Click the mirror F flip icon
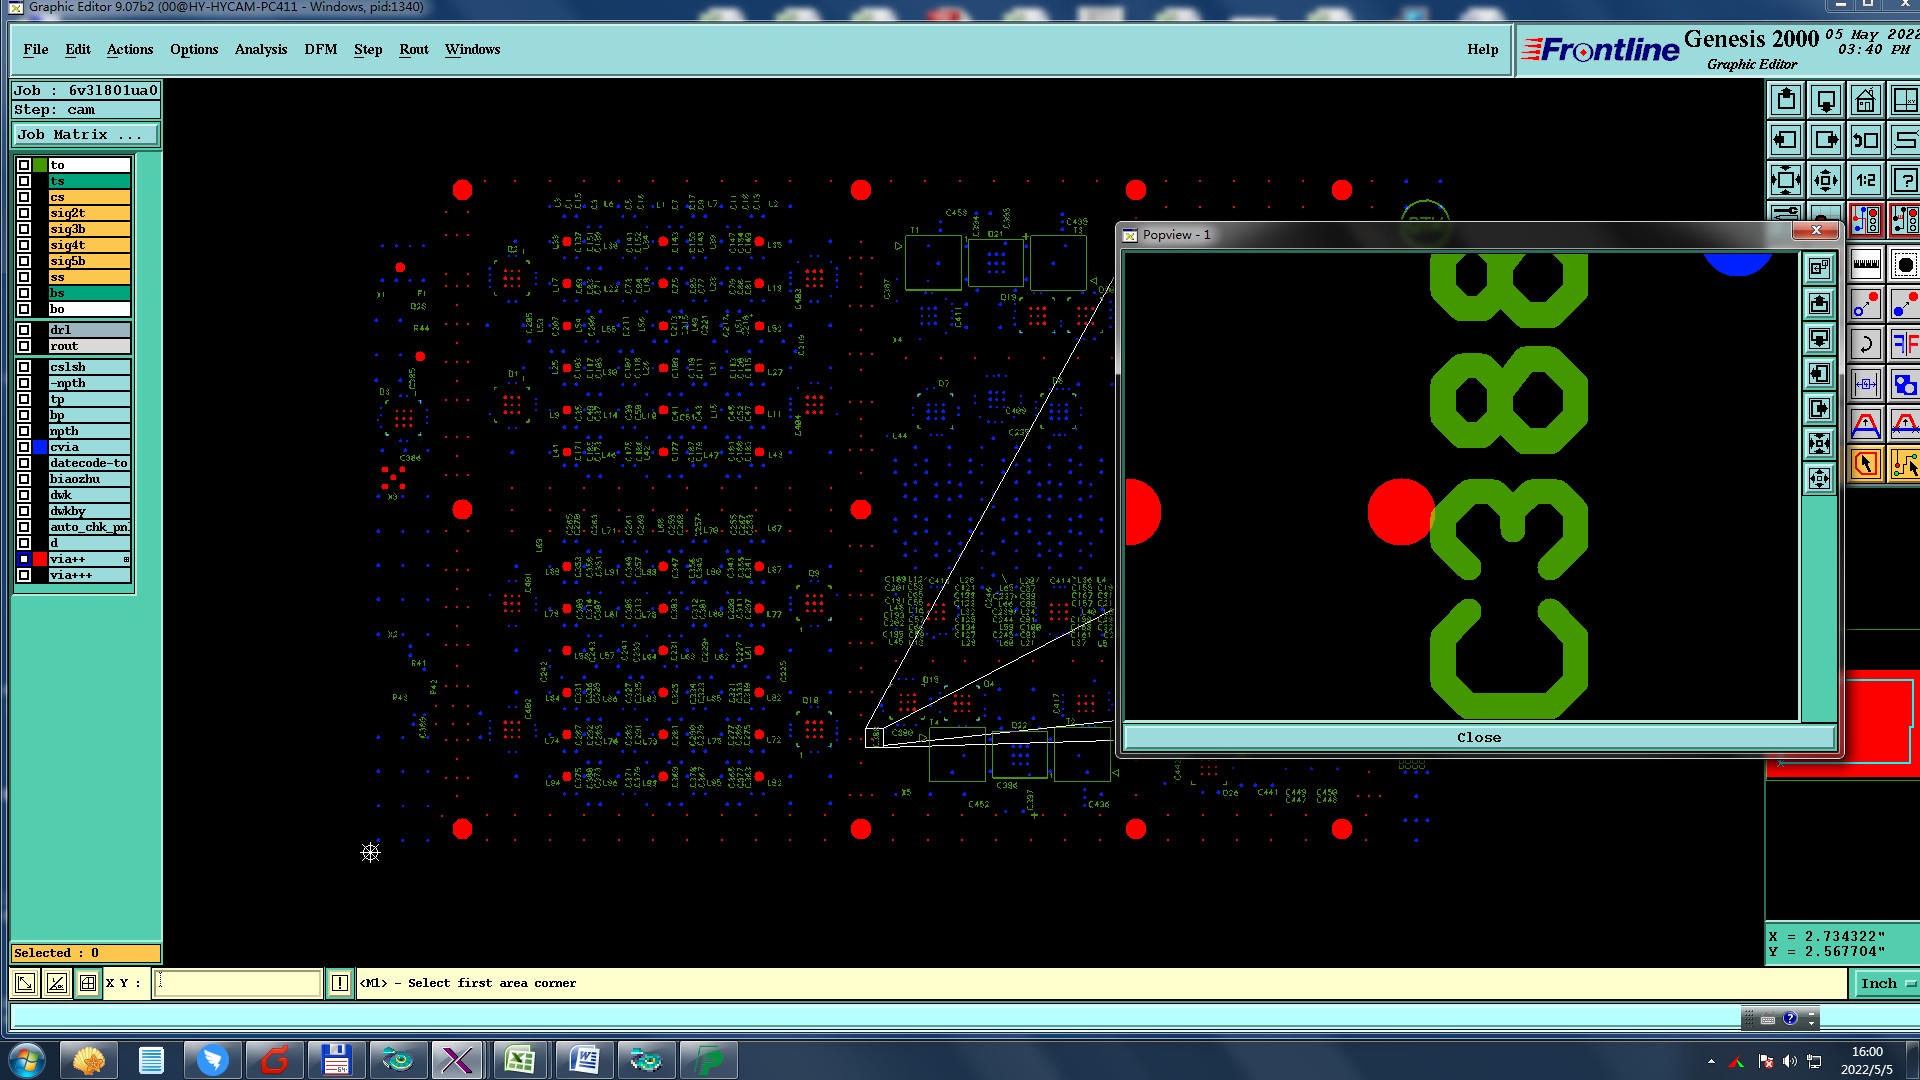1920x1080 pixels. point(1904,345)
